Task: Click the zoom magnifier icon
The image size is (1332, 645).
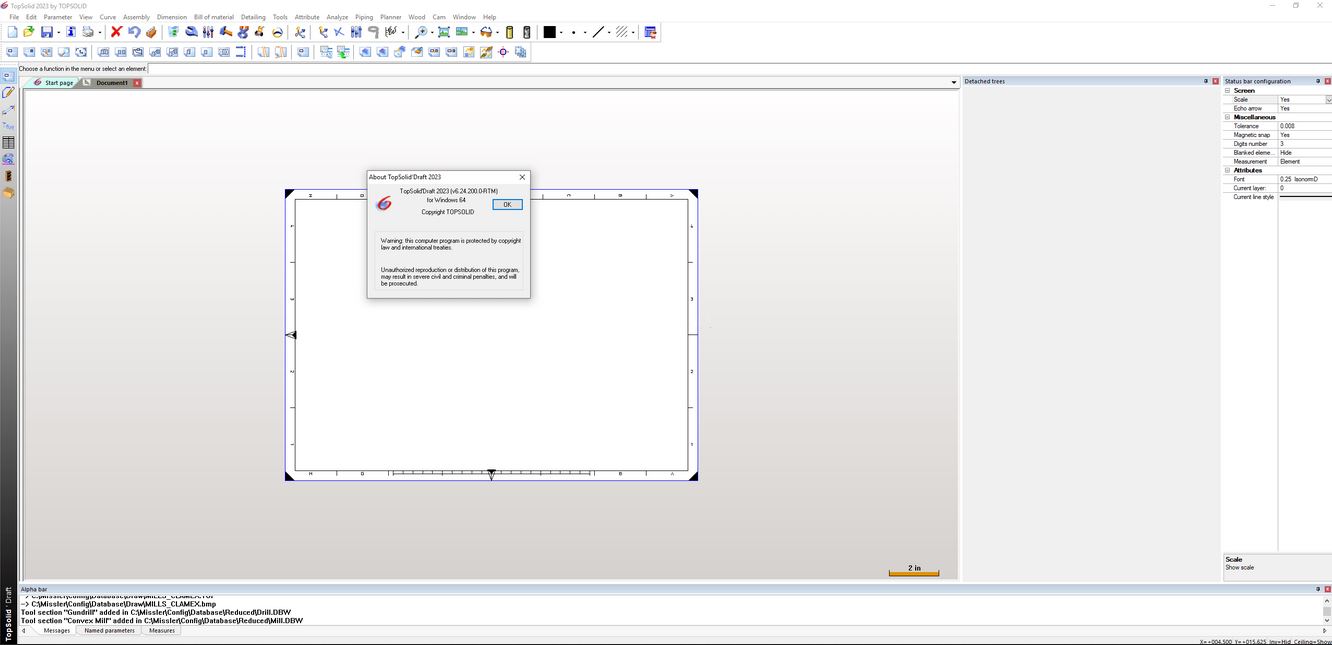Action: [421, 32]
